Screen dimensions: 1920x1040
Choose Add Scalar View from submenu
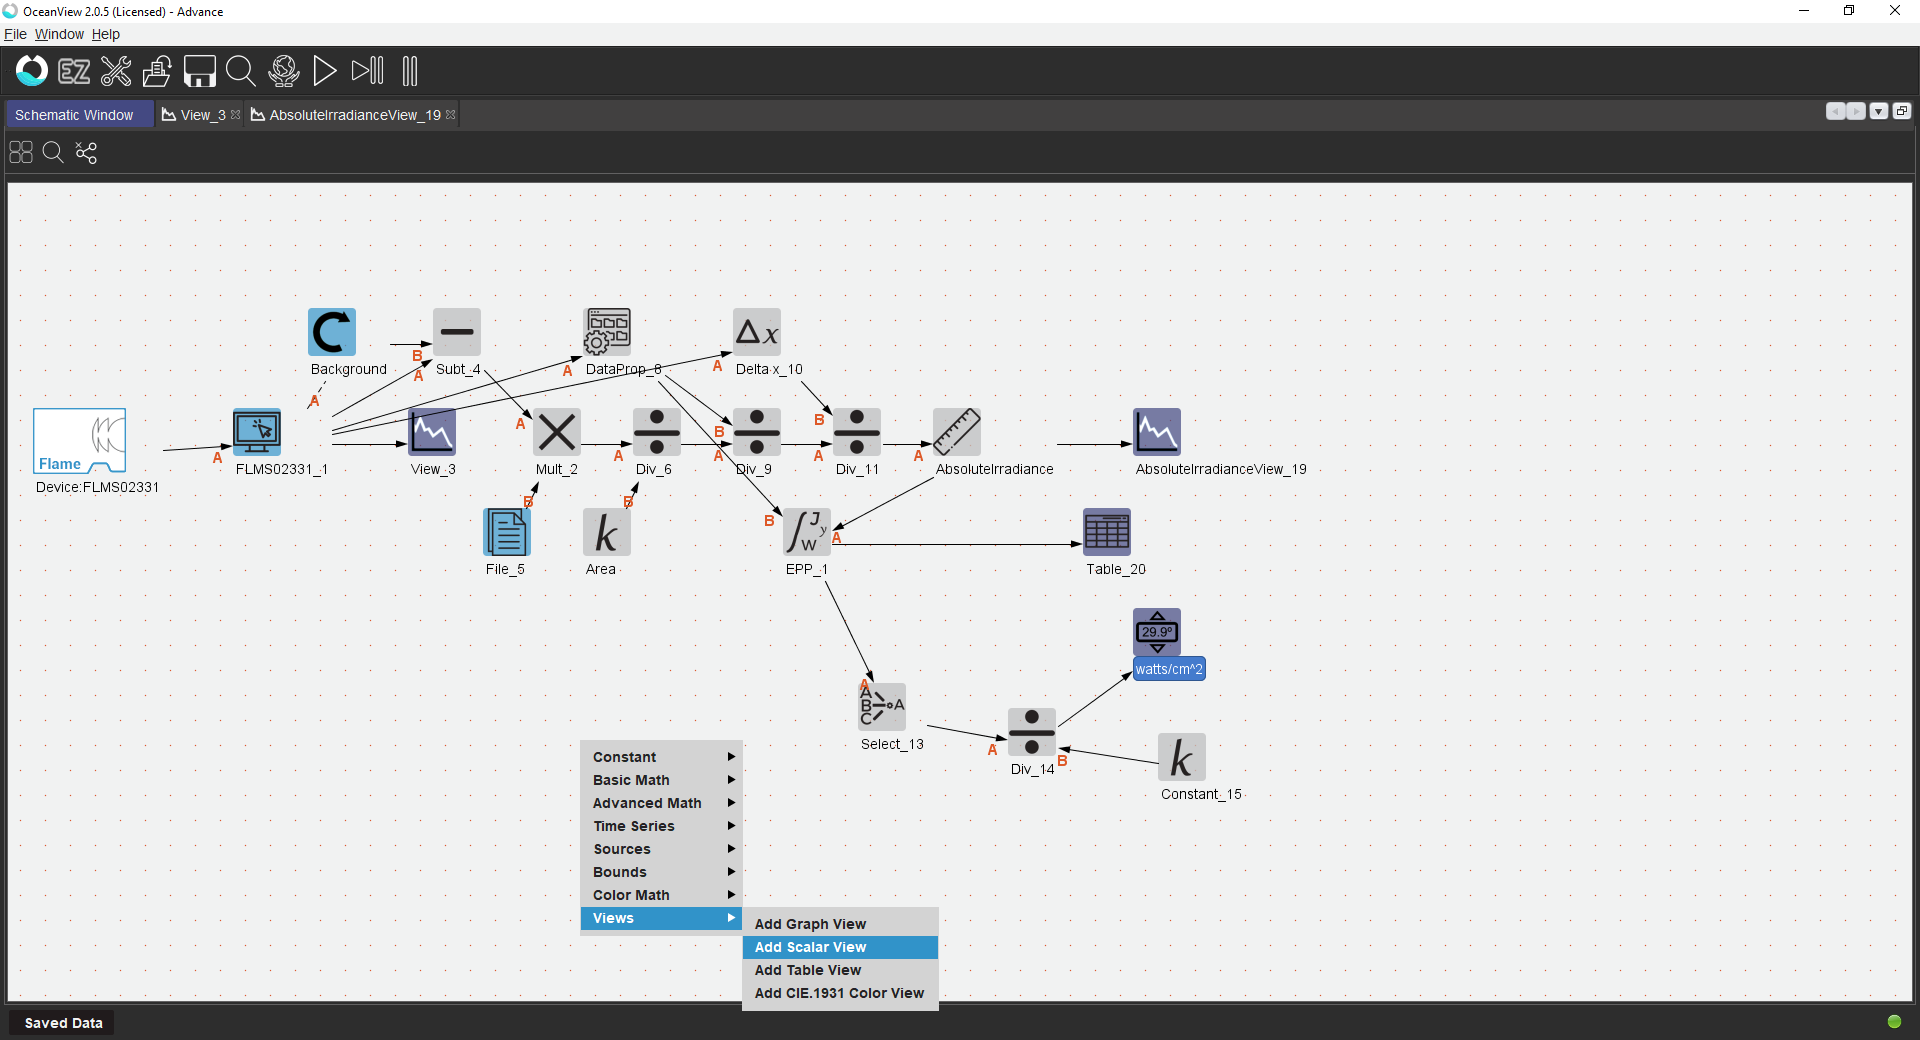(810, 947)
